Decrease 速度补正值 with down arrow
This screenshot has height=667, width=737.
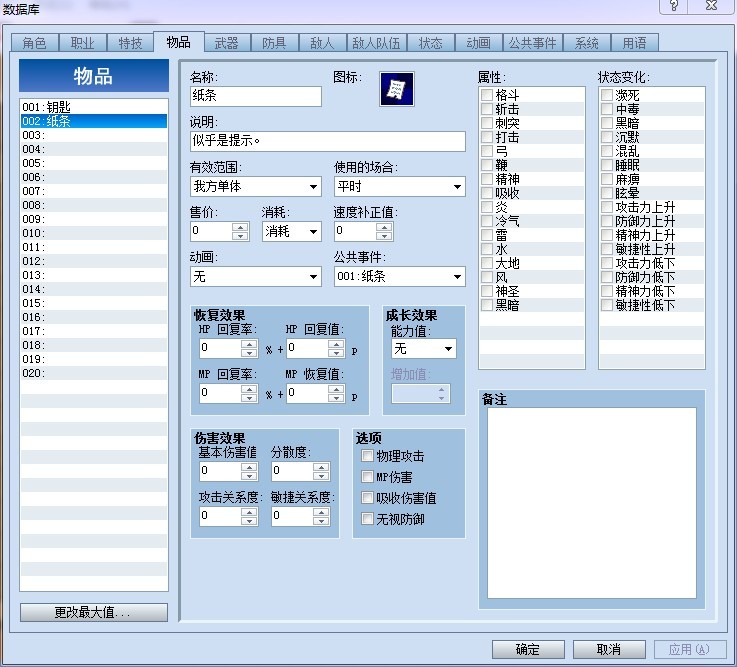click(x=384, y=235)
